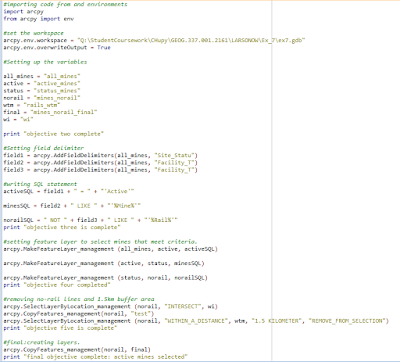Click the print "objective four completed" line
The height and width of the screenshot is (362, 400).
pyautogui.click(x=57, y=285)
